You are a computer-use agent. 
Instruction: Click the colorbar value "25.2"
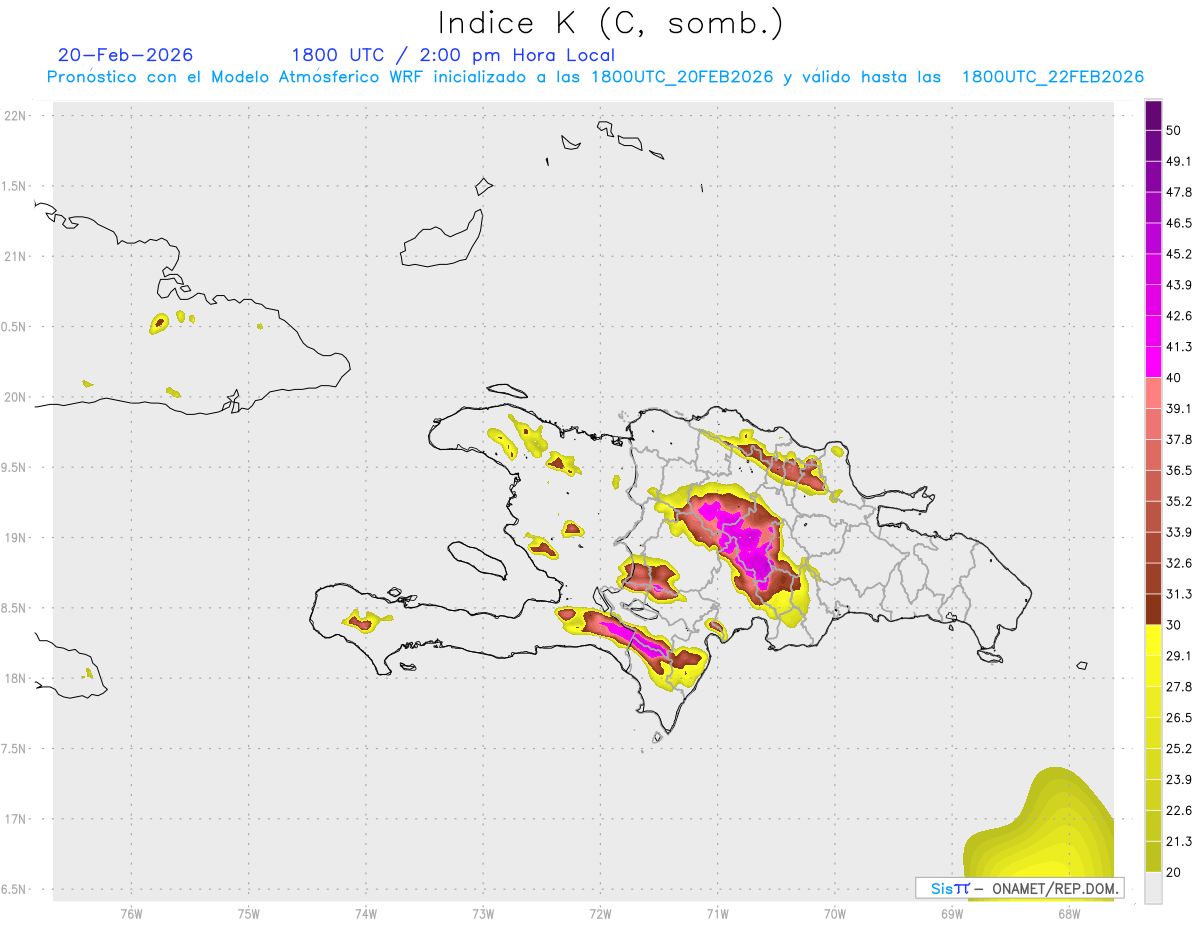coord(1180,748)
